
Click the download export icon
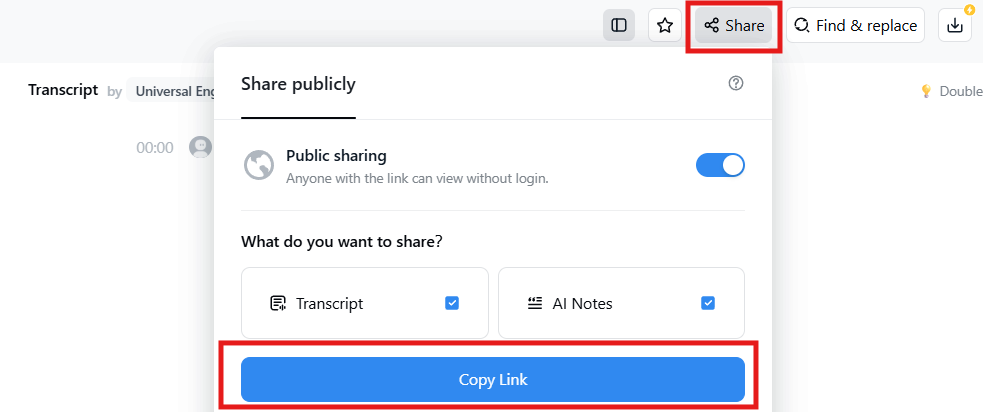click(955, 26)
